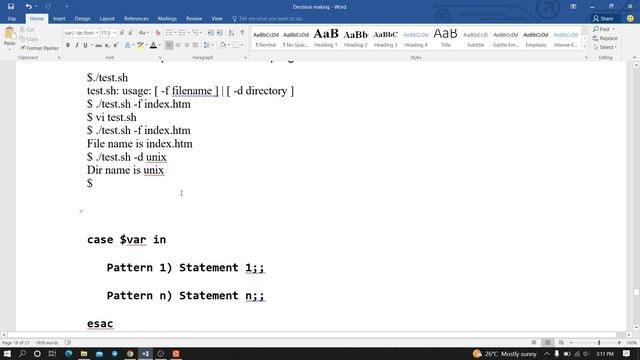
Task: Switch to the Mailings tab
Action: tap(167, 19)
